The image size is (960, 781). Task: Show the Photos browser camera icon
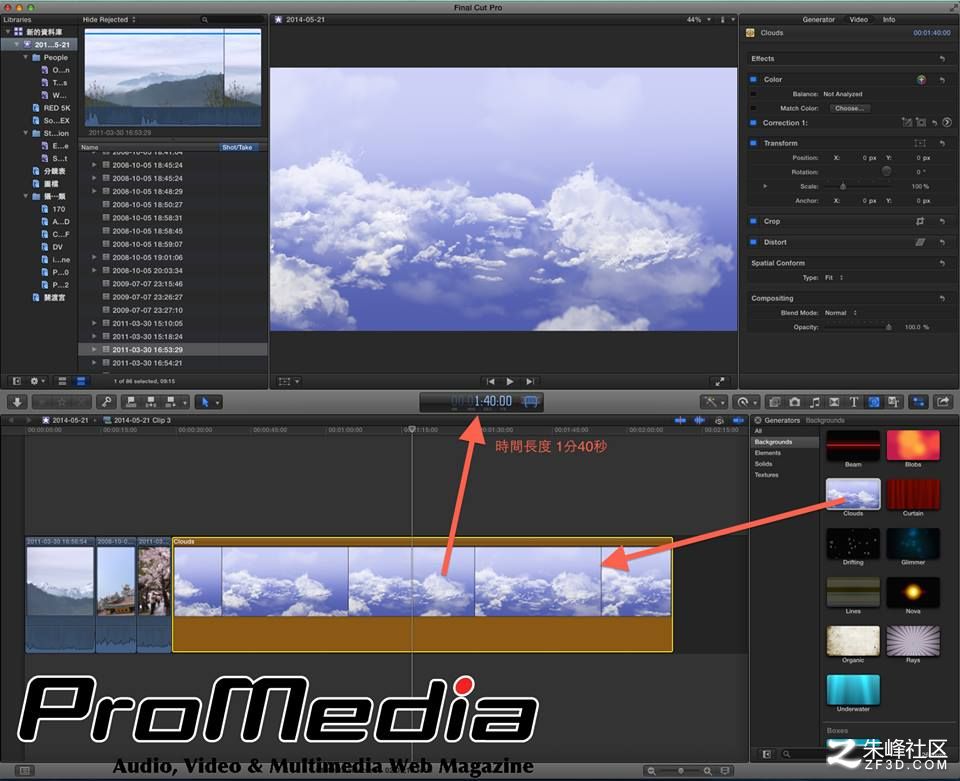[795, 402]
